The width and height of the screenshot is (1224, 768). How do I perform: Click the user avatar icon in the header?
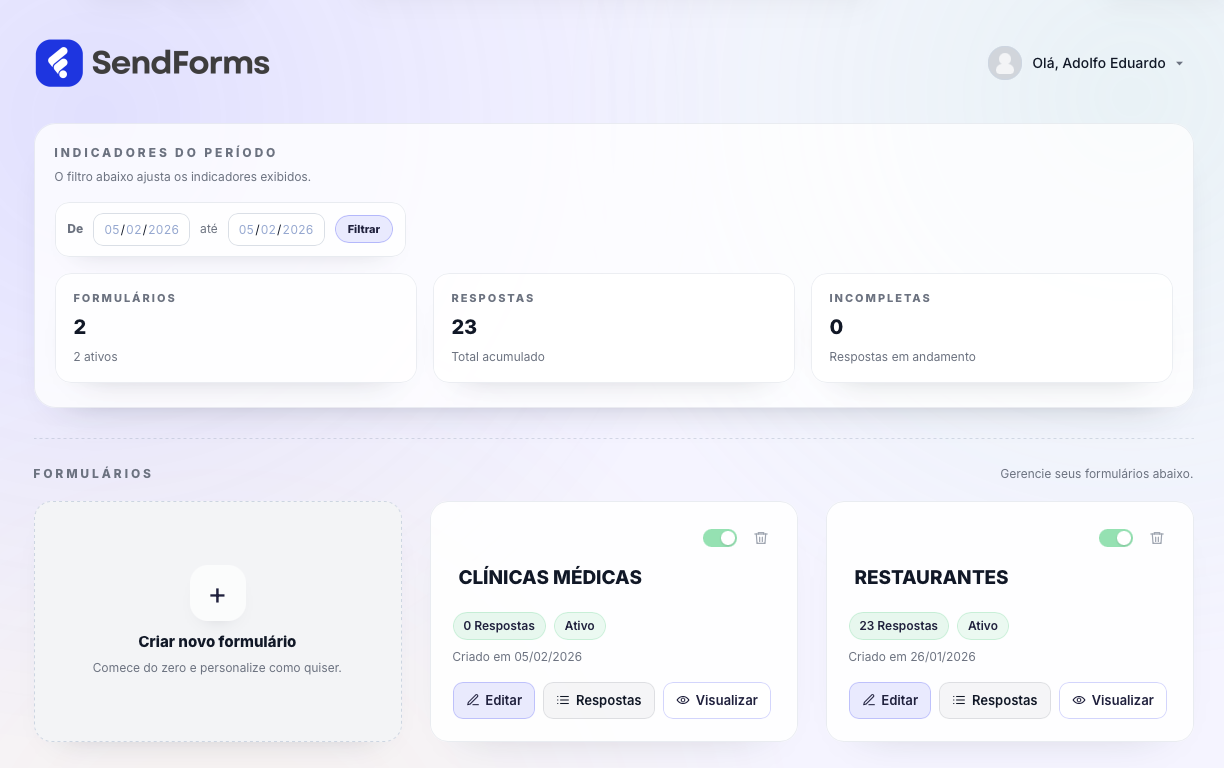tap(1004, 63)
